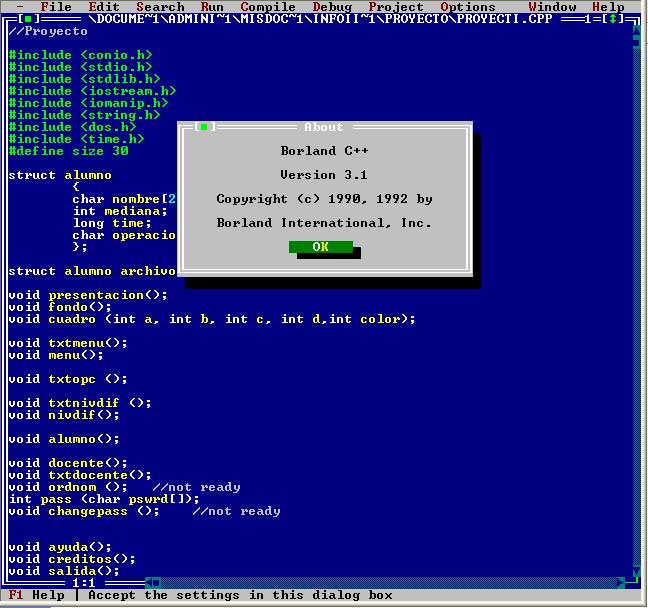Click the 'Borland C++' text in About

click(x=324, y=151)
